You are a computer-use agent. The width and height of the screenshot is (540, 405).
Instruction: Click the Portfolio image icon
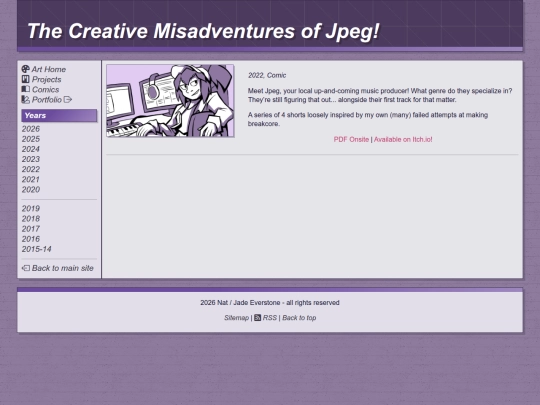point(25,100)
